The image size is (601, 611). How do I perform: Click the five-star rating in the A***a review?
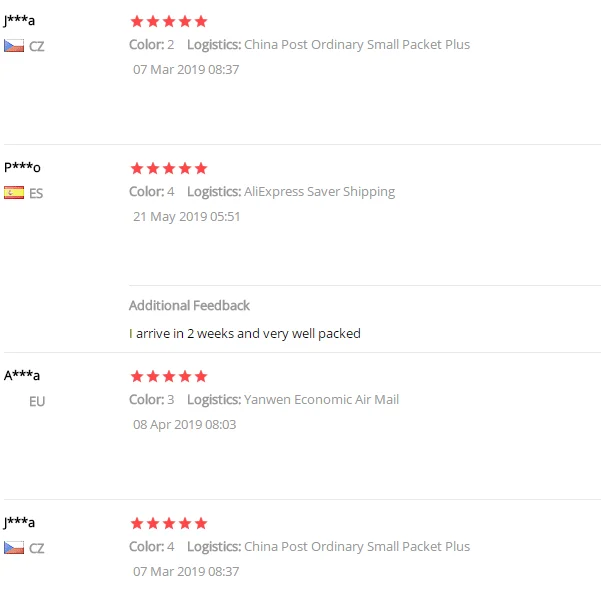(x=169, y=376)
